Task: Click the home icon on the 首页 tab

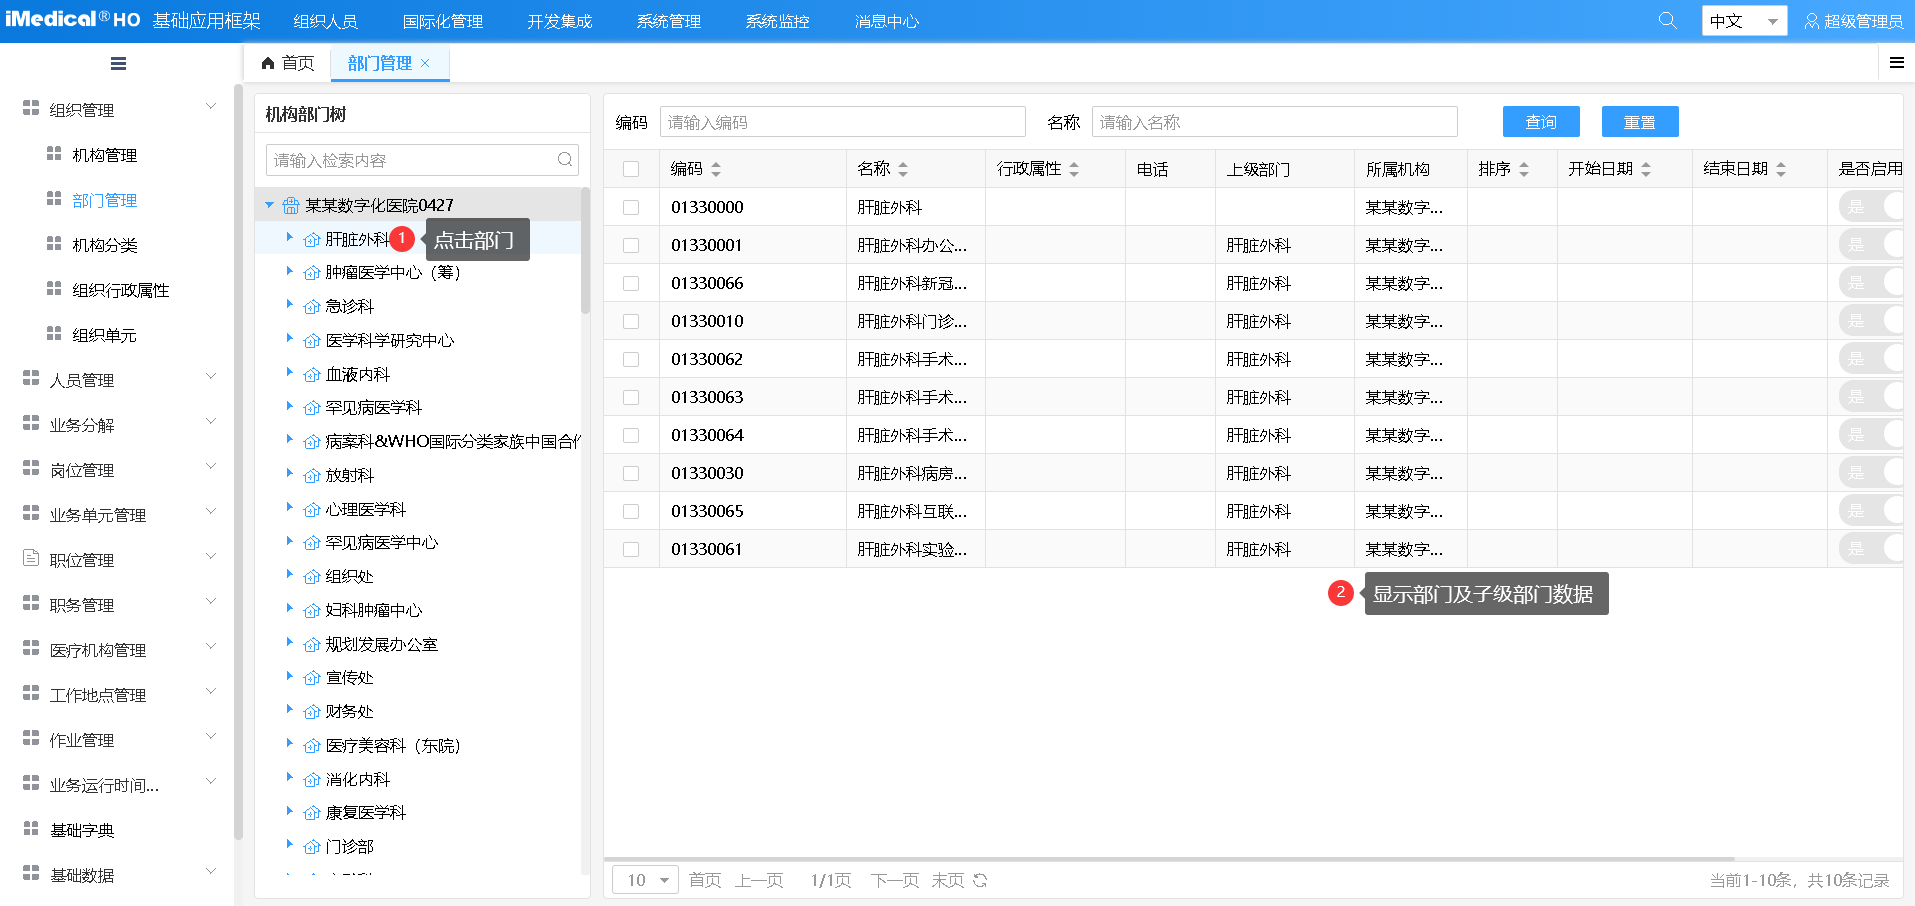Action: pyautogui.click(x=266, y=63)
